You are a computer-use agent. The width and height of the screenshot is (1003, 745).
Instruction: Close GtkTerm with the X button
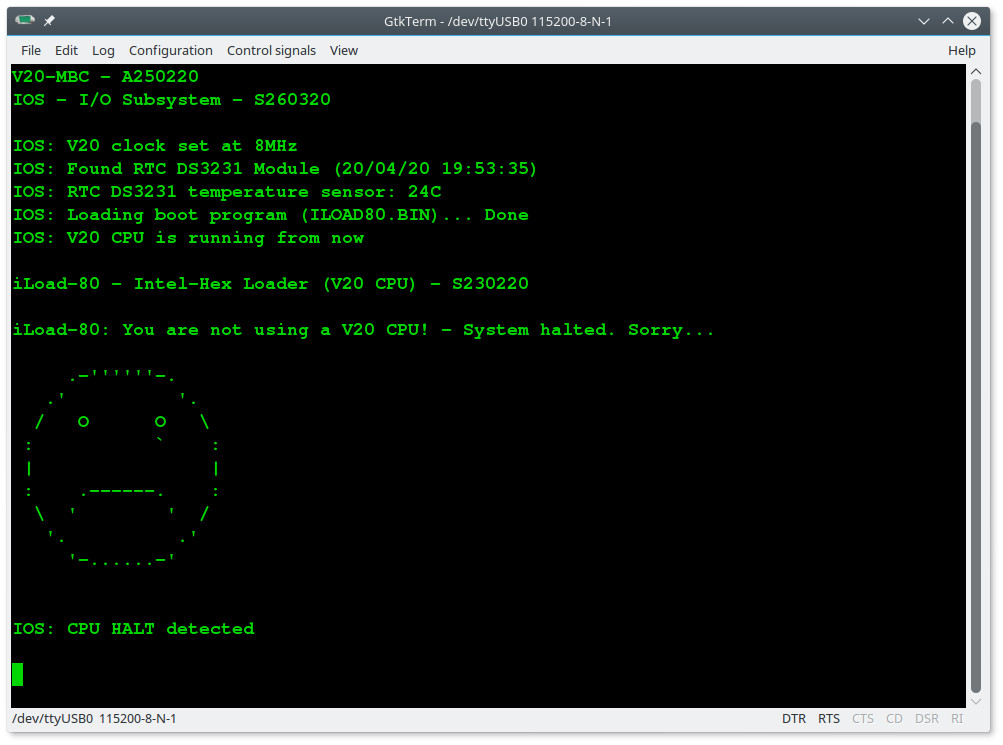tap(972, 21)
